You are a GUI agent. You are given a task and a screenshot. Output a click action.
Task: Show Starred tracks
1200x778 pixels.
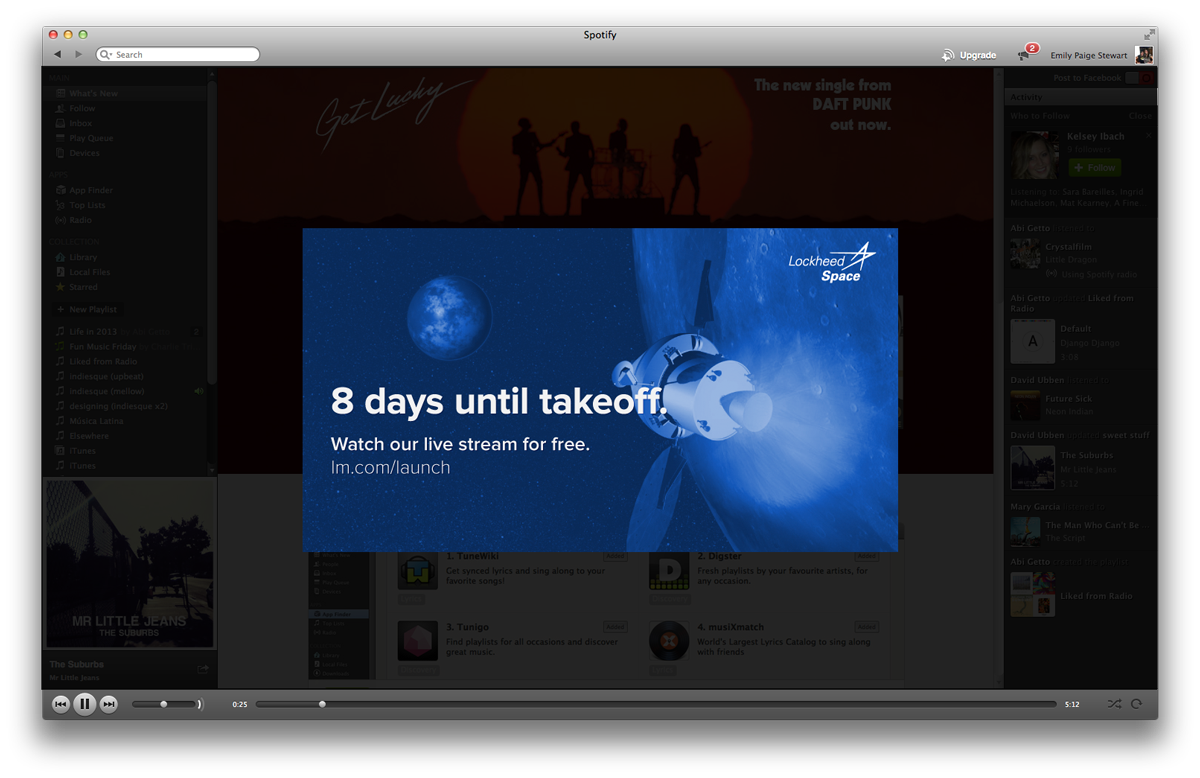click(x=85, y=287)
